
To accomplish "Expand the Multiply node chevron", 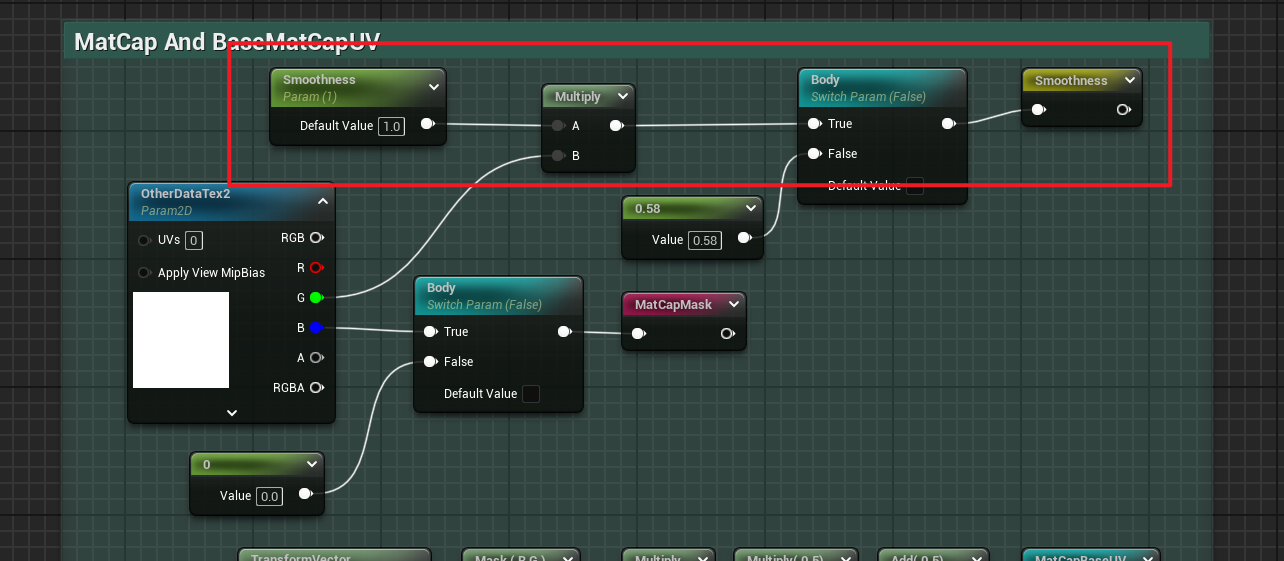I will pyautogui.click(x=623, y=97).
